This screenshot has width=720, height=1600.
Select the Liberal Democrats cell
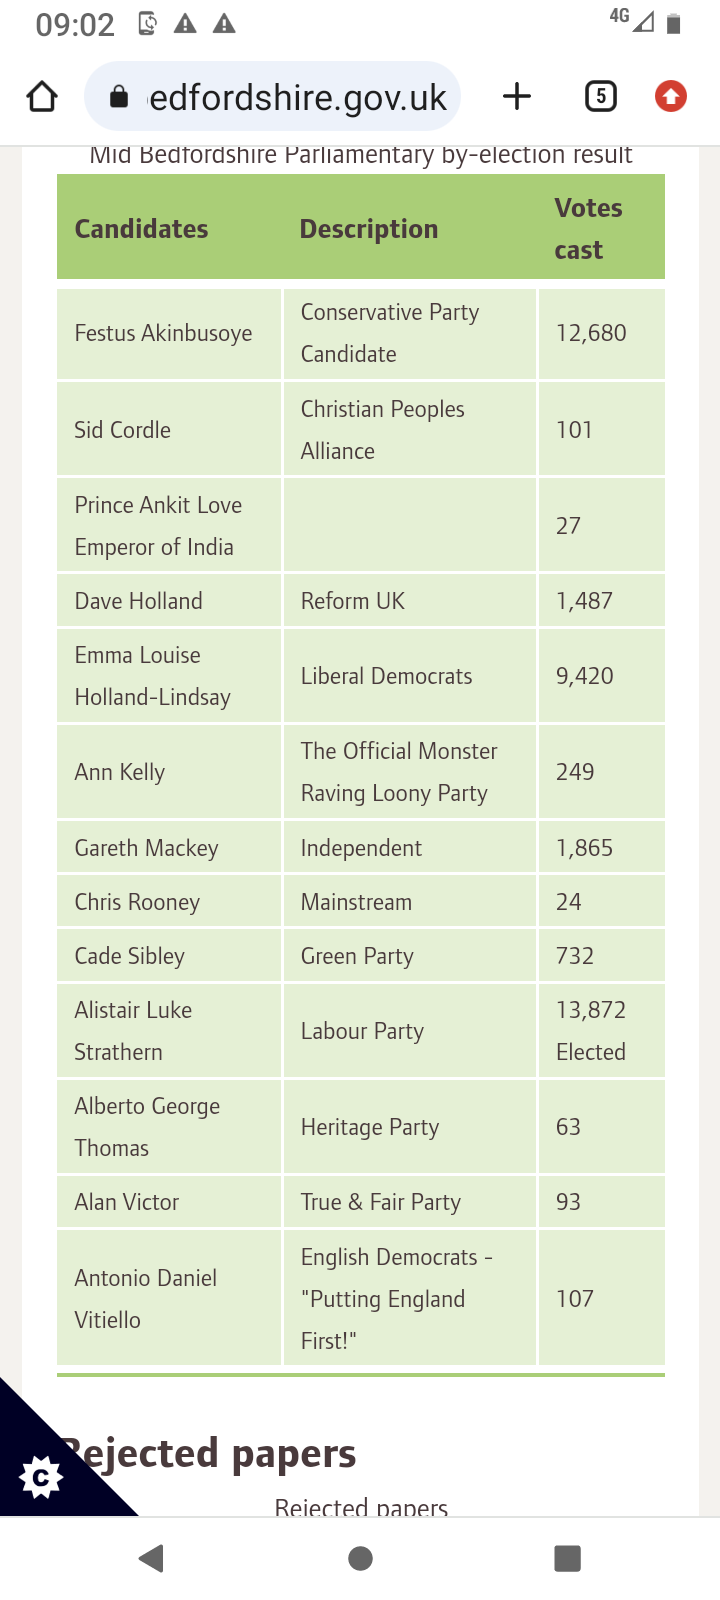[387, 676]
